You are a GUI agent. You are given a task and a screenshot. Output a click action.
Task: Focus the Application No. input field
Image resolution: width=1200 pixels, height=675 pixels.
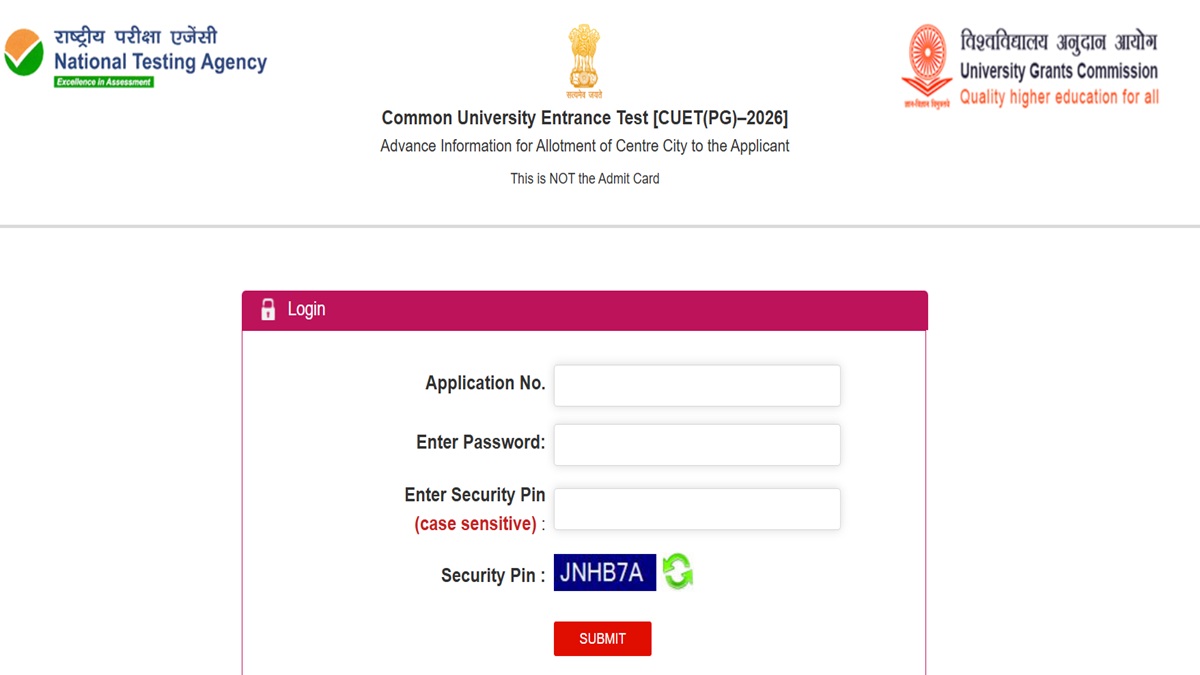point(697,385)
